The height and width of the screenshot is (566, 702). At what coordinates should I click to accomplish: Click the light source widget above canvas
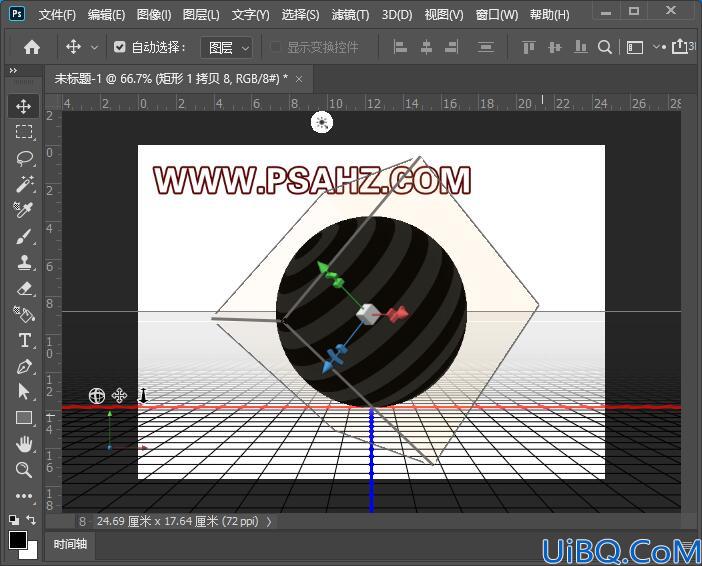[x=322, y=122]
